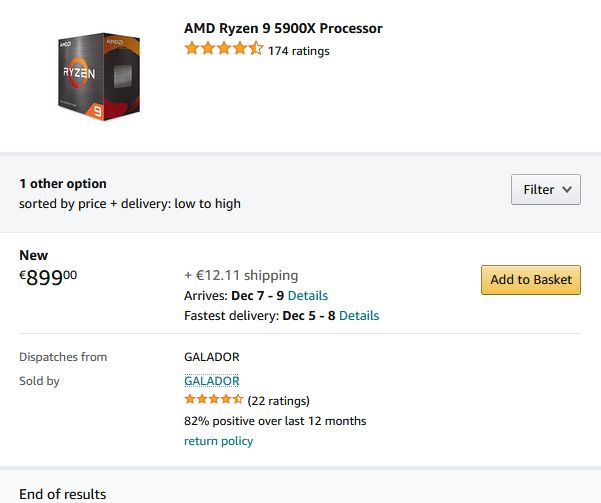Click the AMD Ryzen 9 product box image

99,76
